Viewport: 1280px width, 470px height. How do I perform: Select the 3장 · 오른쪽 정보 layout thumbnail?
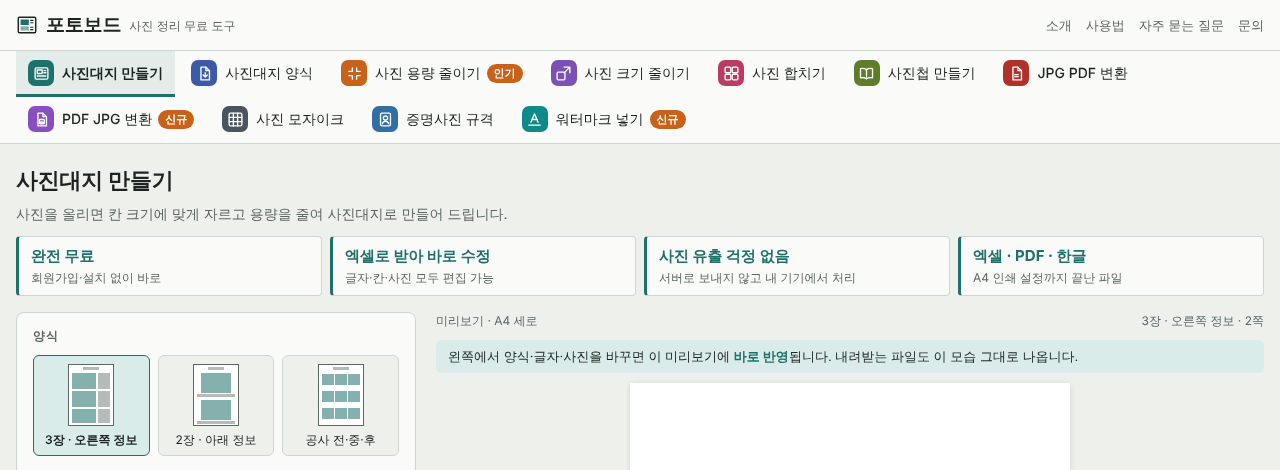[x=91, y=405]
